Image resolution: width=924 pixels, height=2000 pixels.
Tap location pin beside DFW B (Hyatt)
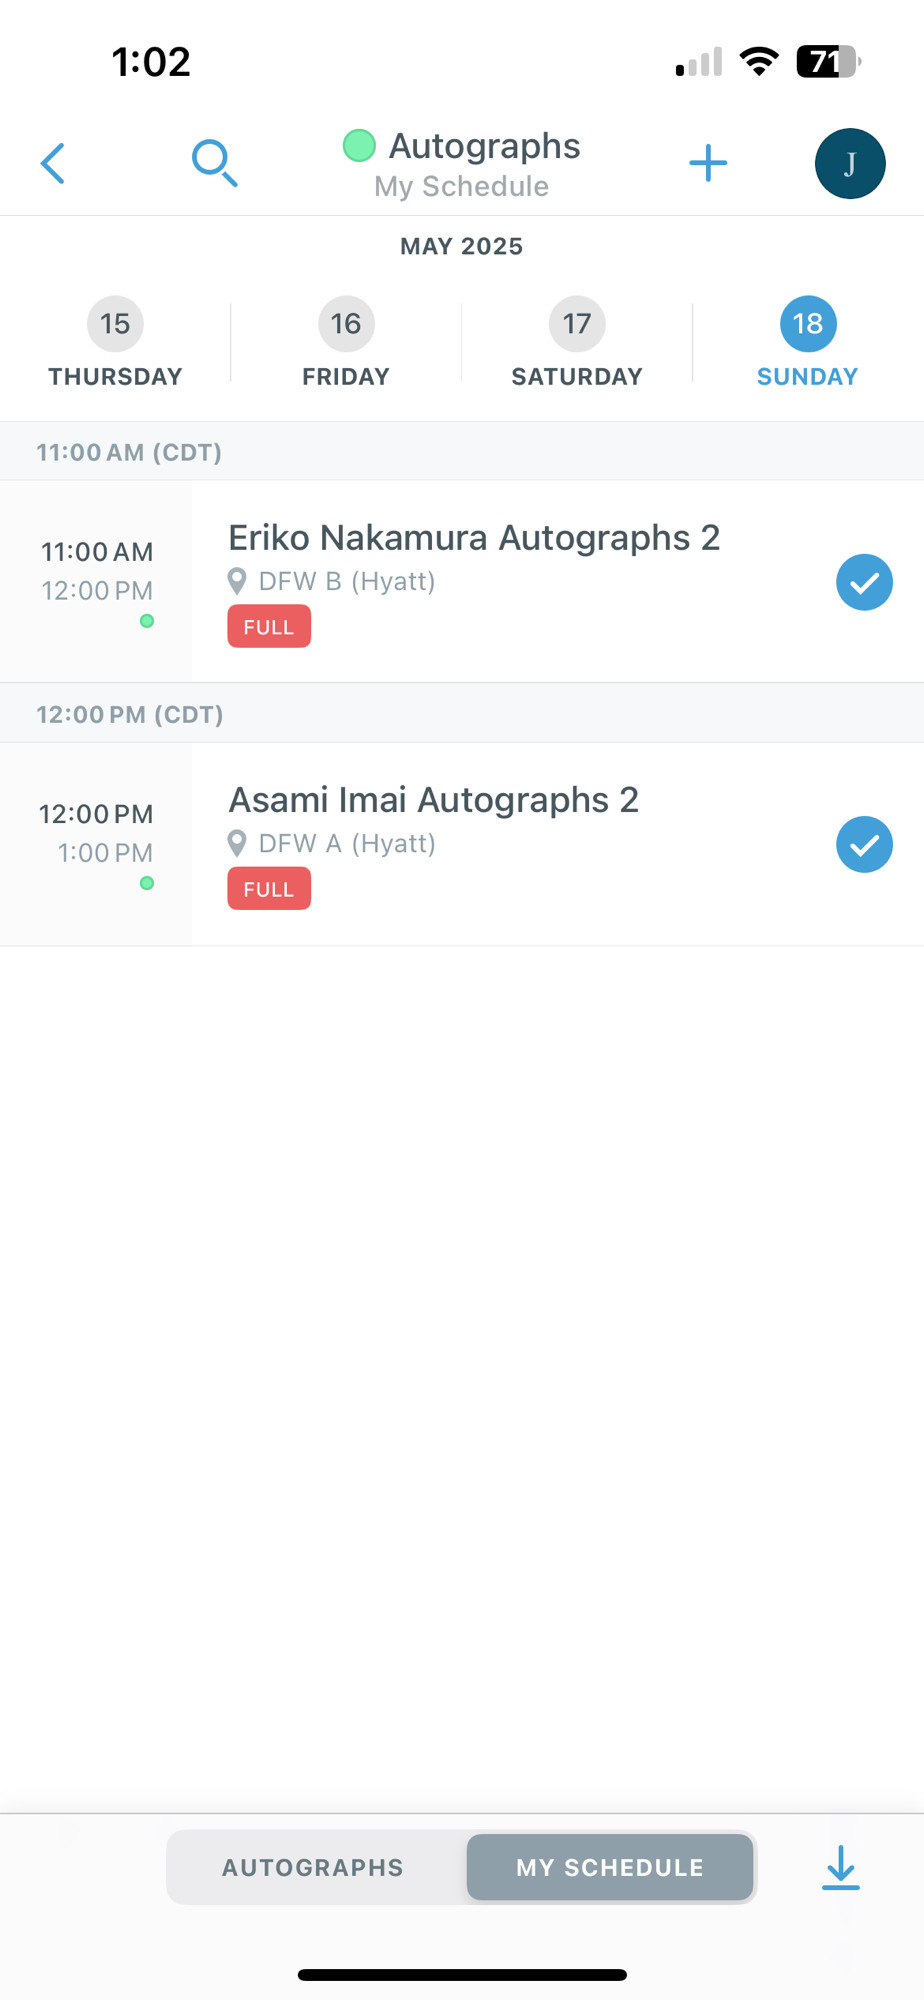click(237, 581)
